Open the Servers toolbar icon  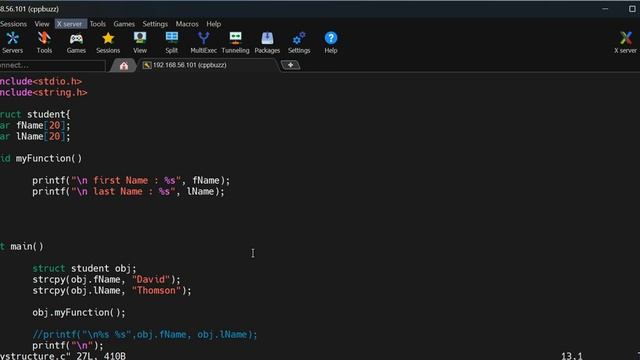(12, 42)
